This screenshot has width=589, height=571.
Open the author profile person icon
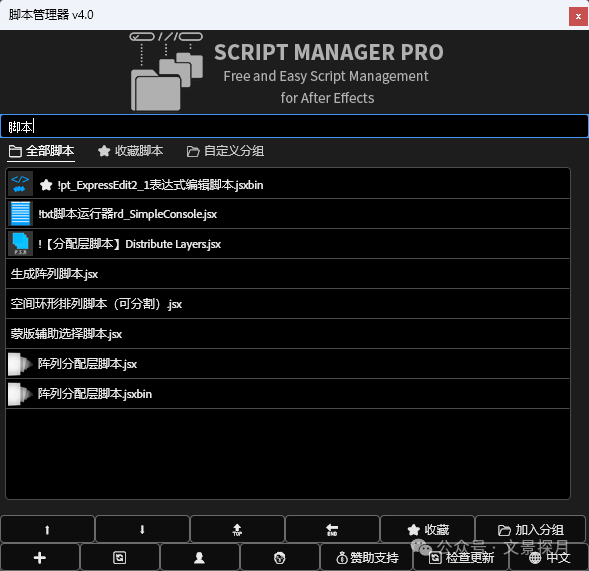(x=199, y=557)
